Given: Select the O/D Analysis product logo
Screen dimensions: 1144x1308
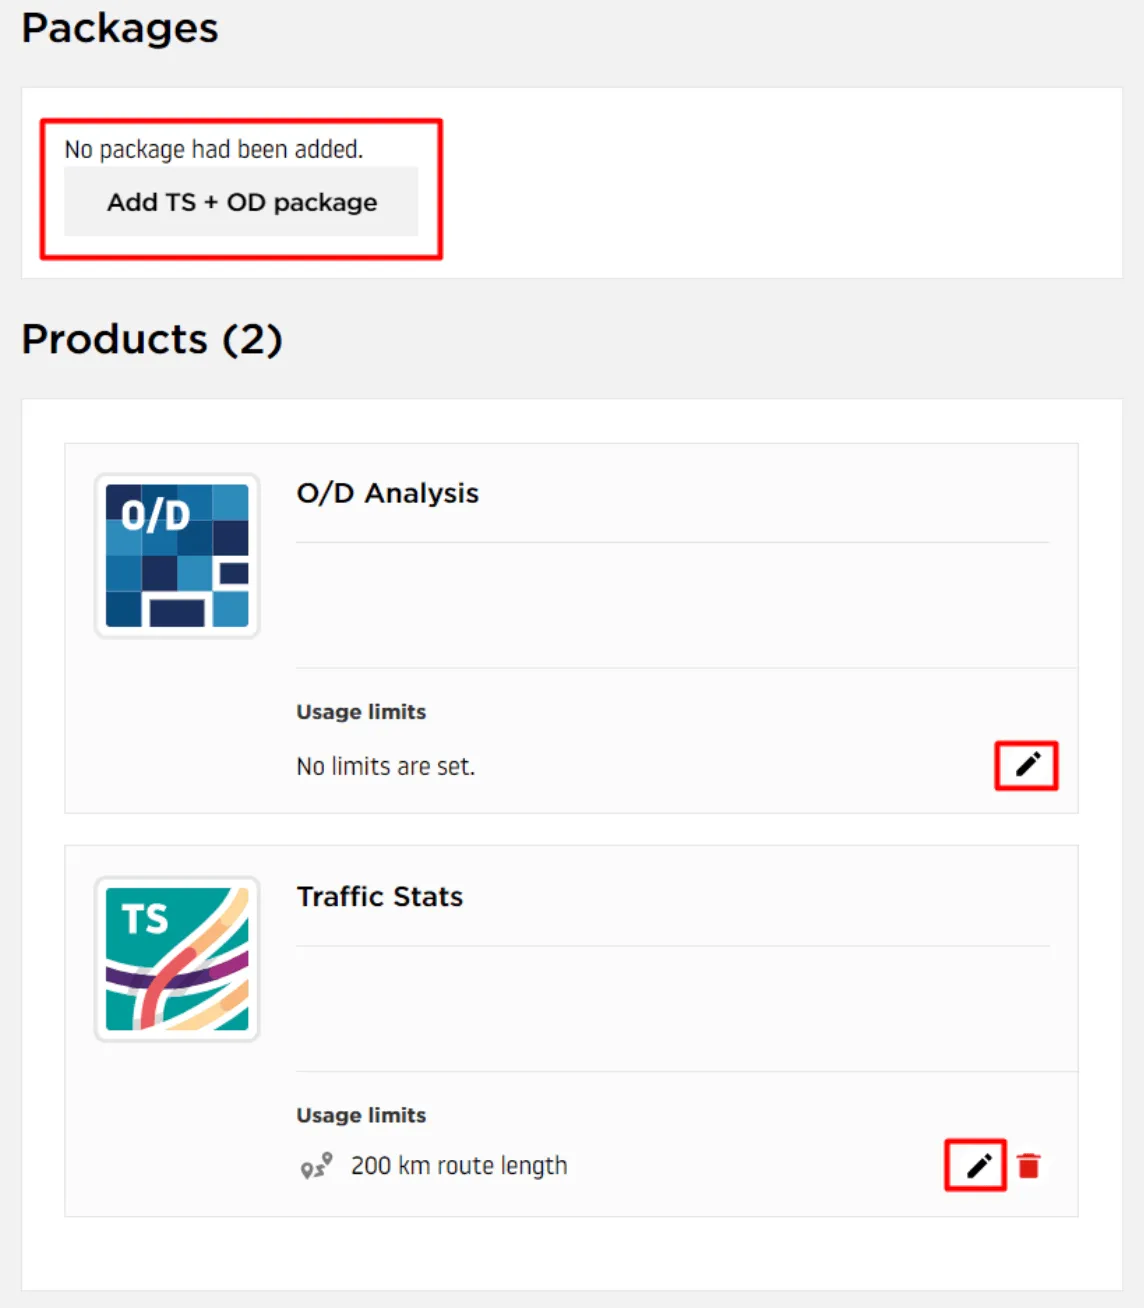Looking at the screenshot, I should [x=177, y=556].
